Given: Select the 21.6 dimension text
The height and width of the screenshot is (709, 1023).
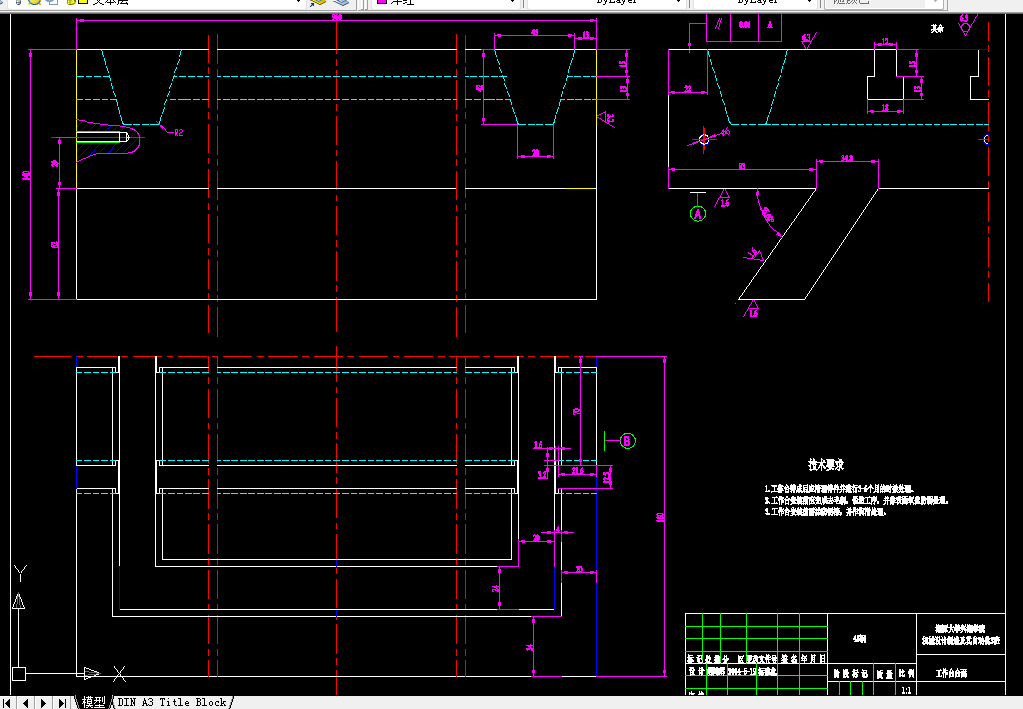Looking at the screenshot, I should coord(577,470).
